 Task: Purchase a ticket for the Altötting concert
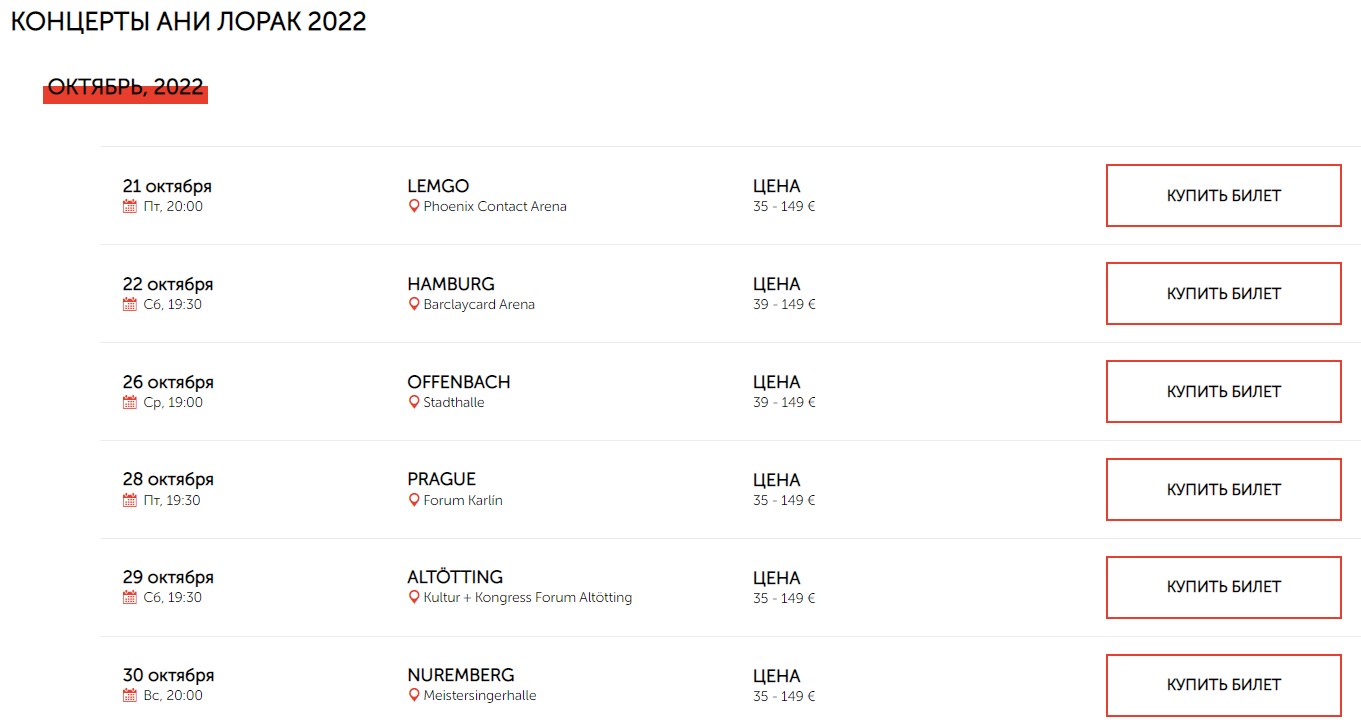coord(1223,587)
